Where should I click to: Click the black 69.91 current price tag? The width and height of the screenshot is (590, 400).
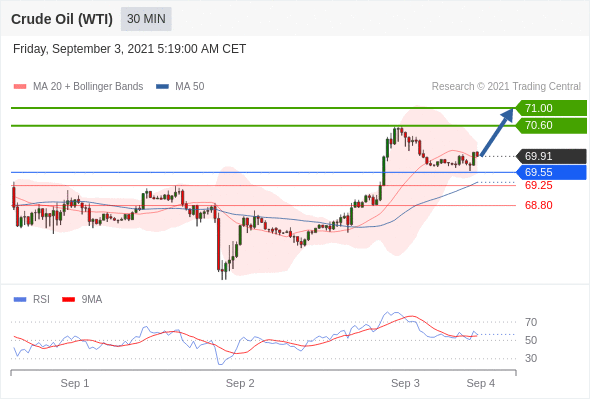[x=551, y=156]
